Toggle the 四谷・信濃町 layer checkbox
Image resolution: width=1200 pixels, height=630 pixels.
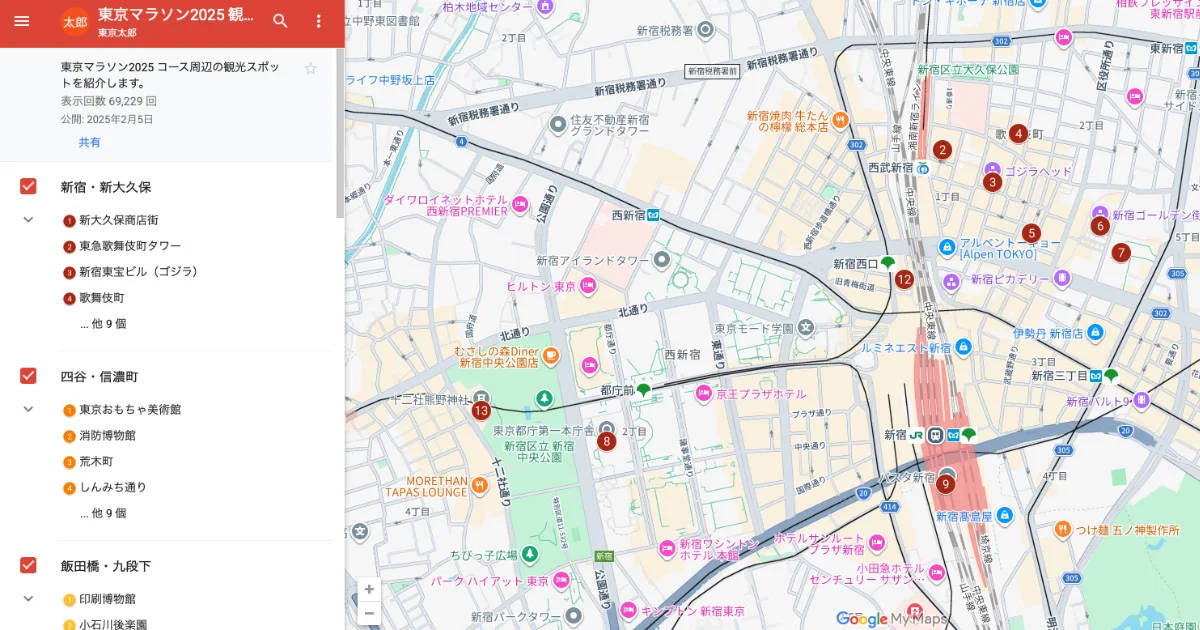tap(29, 376)
